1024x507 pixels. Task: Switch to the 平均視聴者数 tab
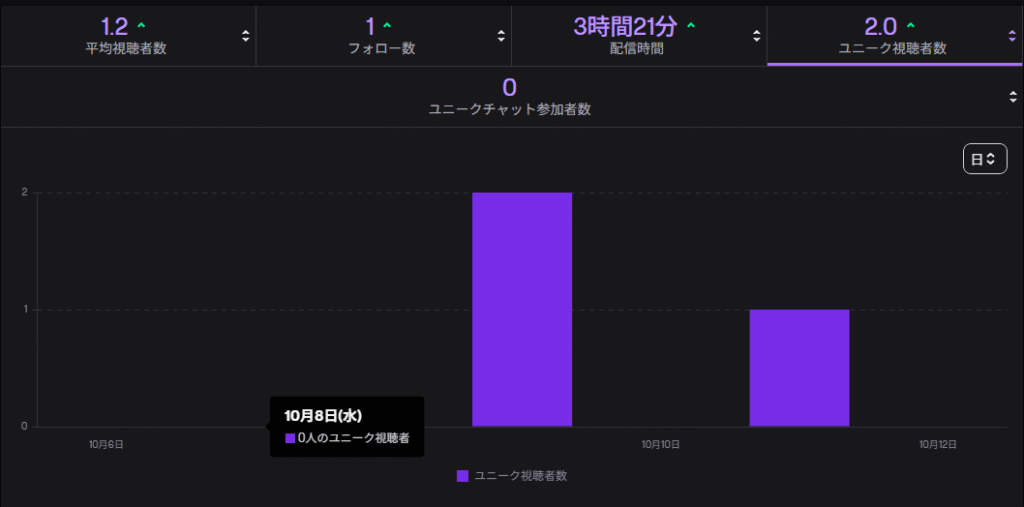126,48
